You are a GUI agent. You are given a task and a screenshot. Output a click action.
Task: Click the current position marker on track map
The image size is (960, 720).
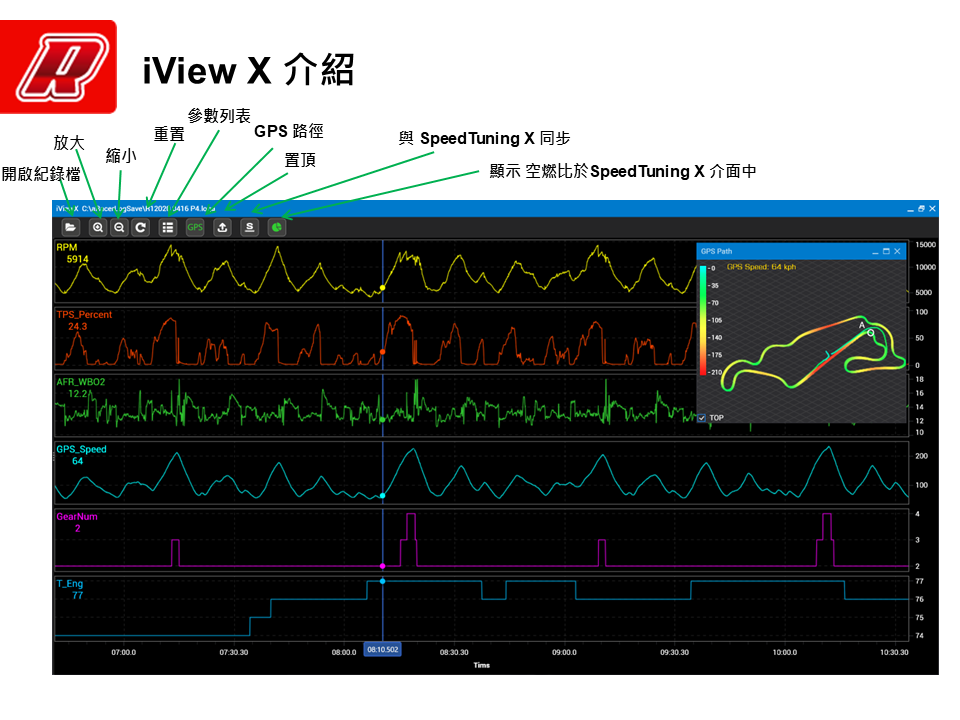pos(870,333)
